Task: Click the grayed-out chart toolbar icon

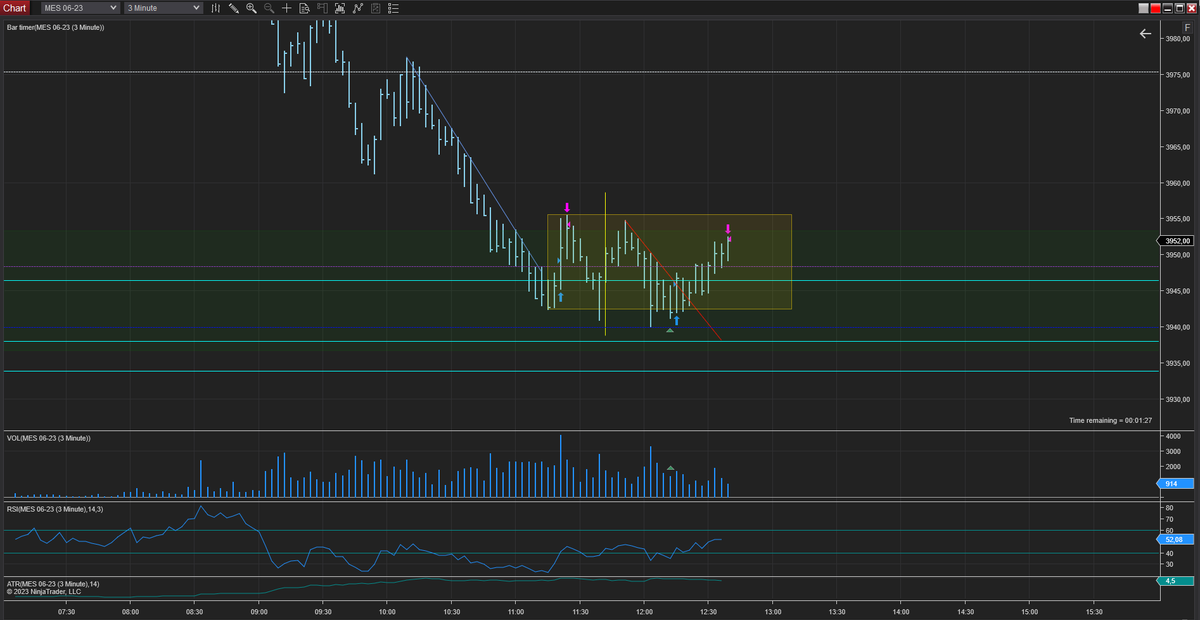Action: point(375,8)
